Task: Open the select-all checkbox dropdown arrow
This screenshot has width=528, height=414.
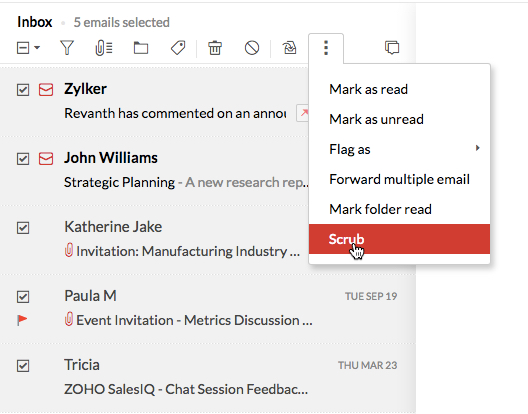Action: 37,48
